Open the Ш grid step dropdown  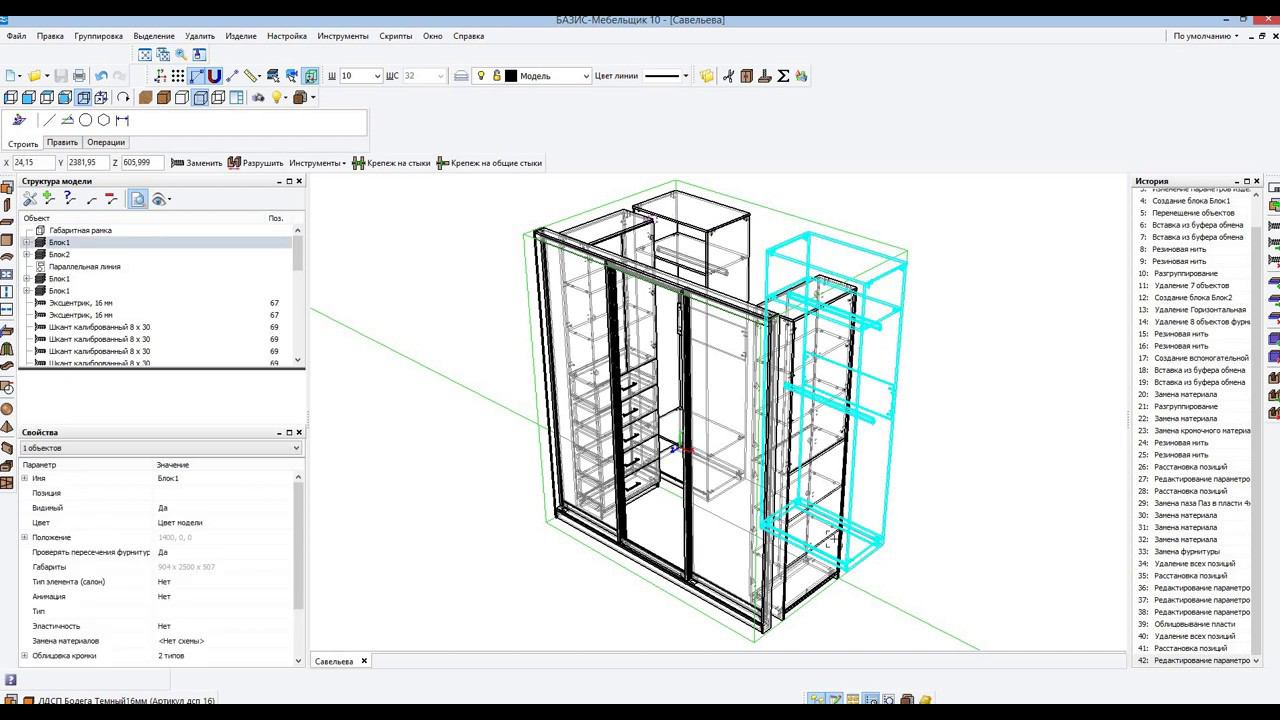coord(376,76)
